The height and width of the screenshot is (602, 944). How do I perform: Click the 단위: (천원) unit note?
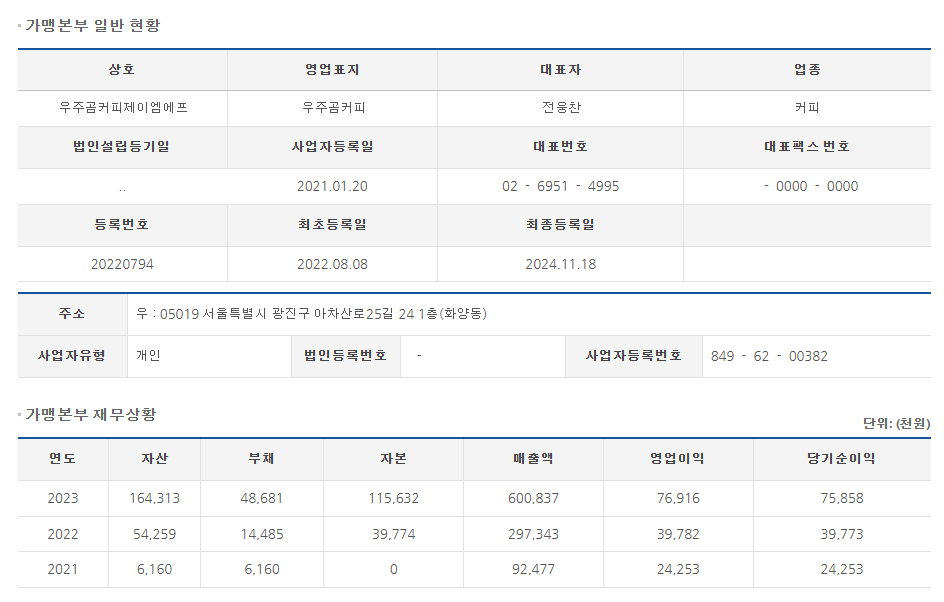tap(896, 424)
